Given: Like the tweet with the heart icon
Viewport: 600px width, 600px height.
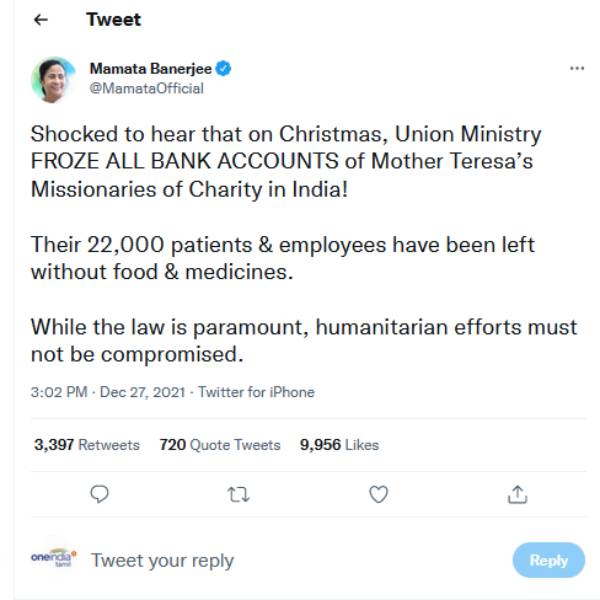Looking at the screenshot, I should coord(378,493).
